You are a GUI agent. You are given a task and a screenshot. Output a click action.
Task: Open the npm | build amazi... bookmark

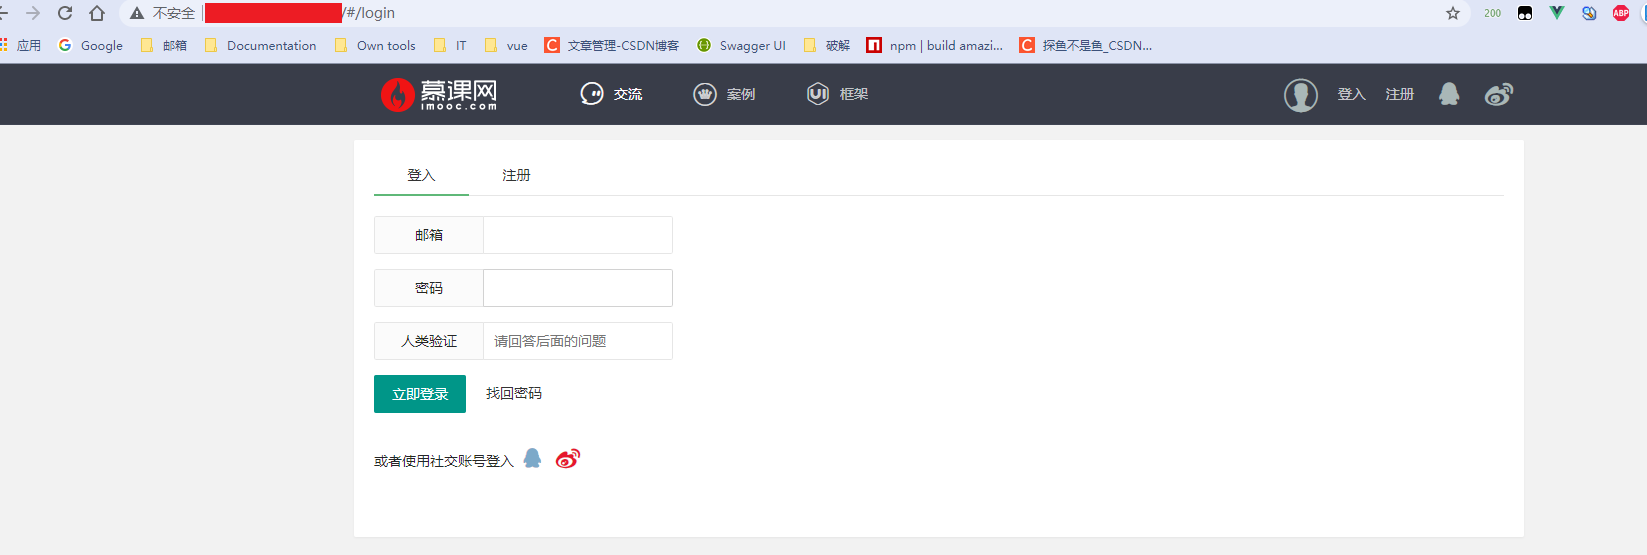(x=935, y=45)
